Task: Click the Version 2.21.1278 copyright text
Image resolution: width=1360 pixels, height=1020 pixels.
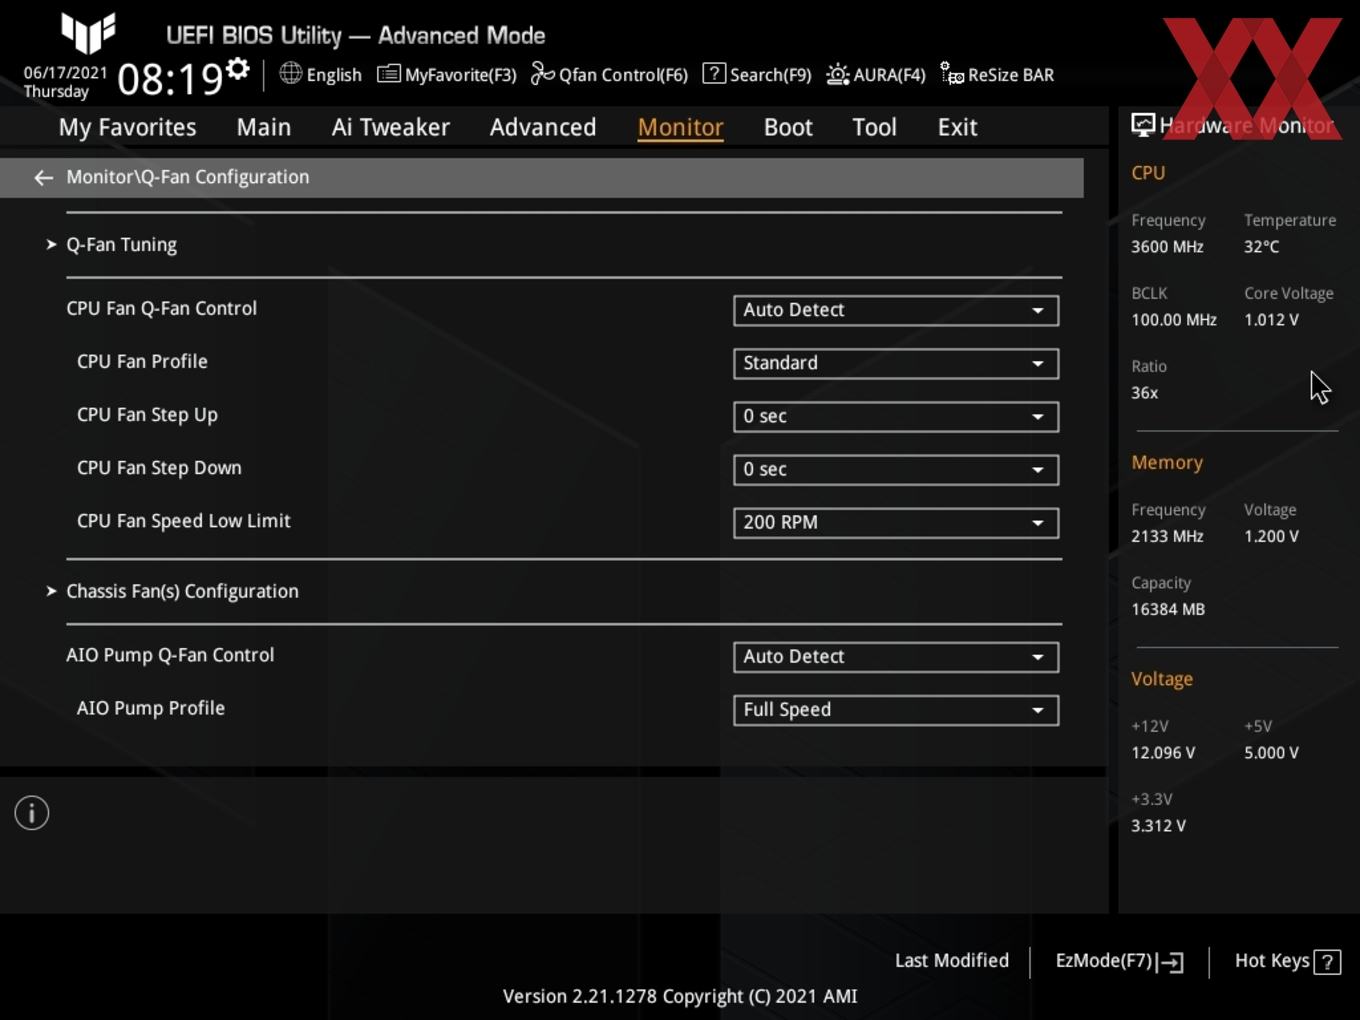Action: (x=680, y=997)
